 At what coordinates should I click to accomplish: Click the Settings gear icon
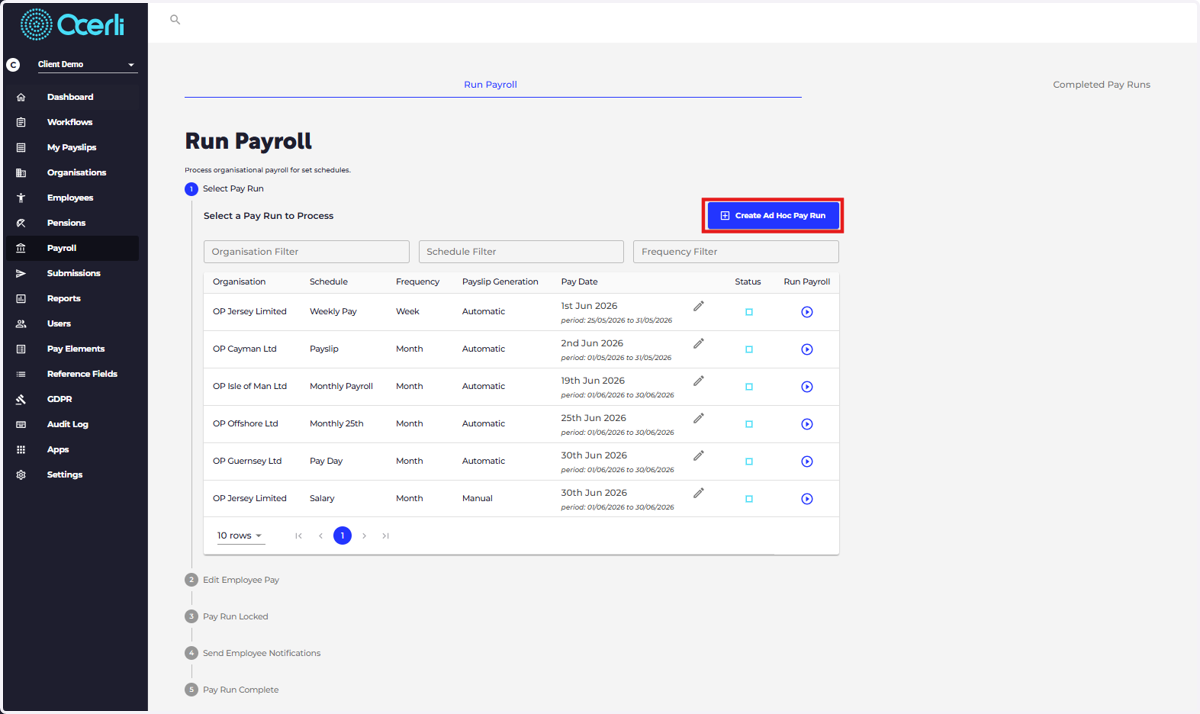tap(21, 475)
